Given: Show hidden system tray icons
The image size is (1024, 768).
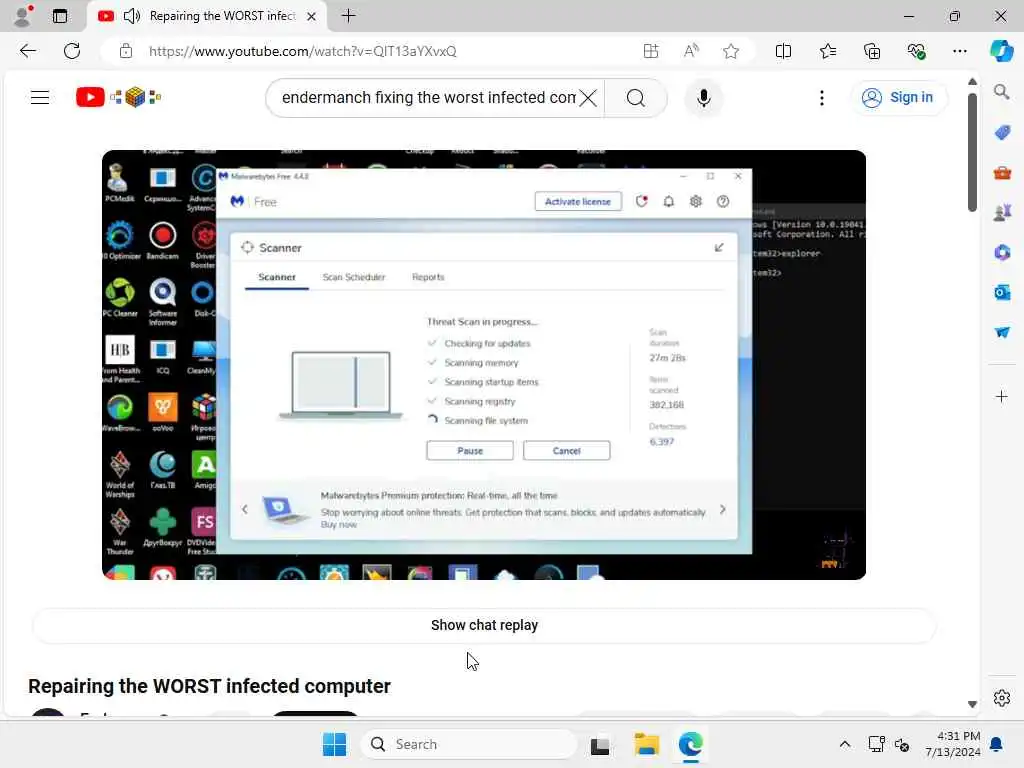Looking at the screenshot, I should [844, 744].
